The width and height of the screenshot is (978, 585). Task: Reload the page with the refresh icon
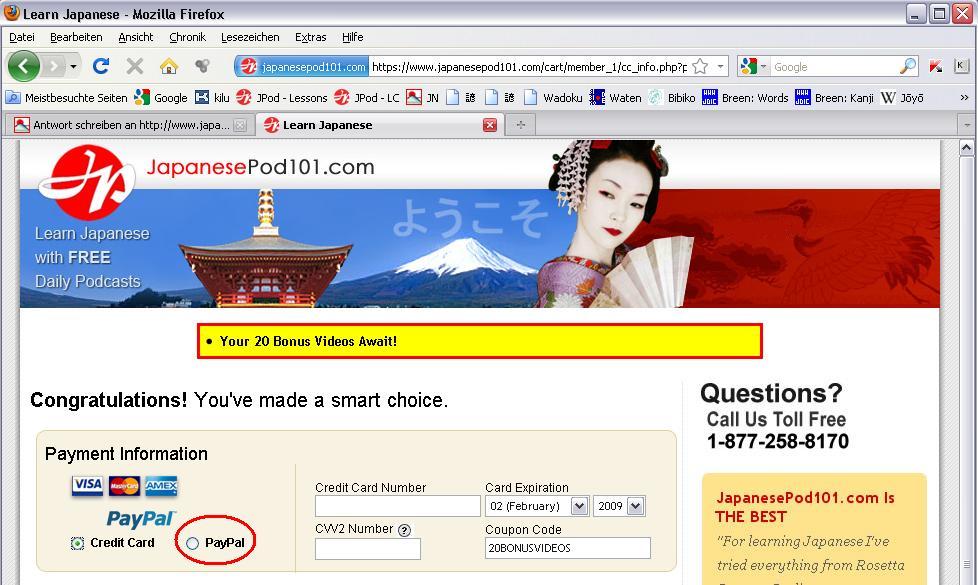tap(101, 67)
